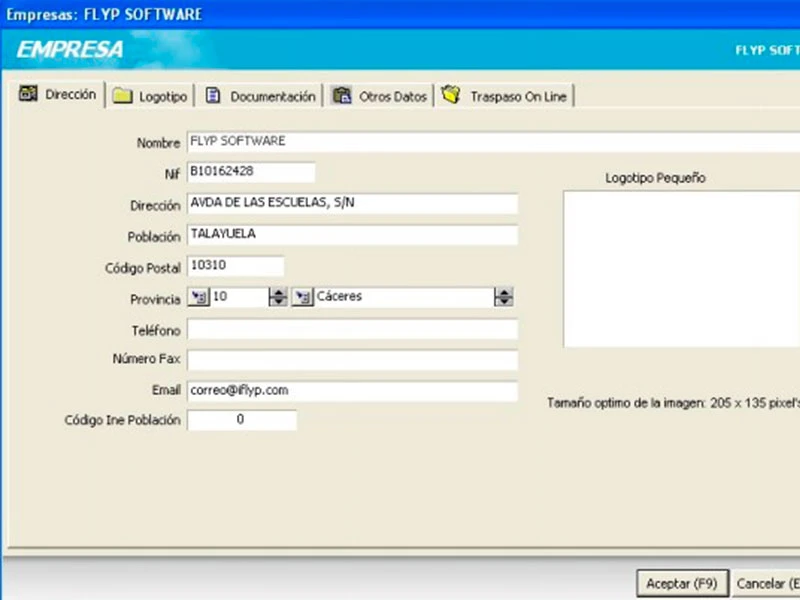Click the Provincia code field showing 10

click(x=240, y=297)
